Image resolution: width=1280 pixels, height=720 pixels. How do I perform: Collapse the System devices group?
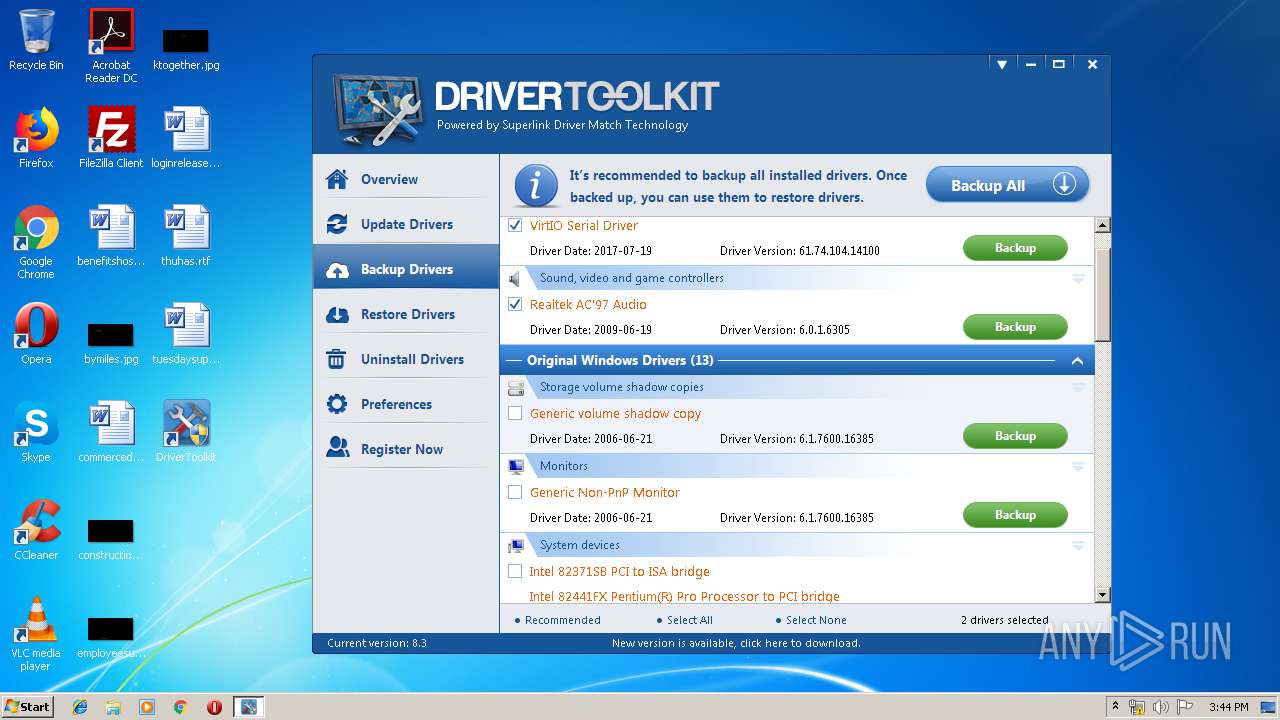pos(1078,545)
